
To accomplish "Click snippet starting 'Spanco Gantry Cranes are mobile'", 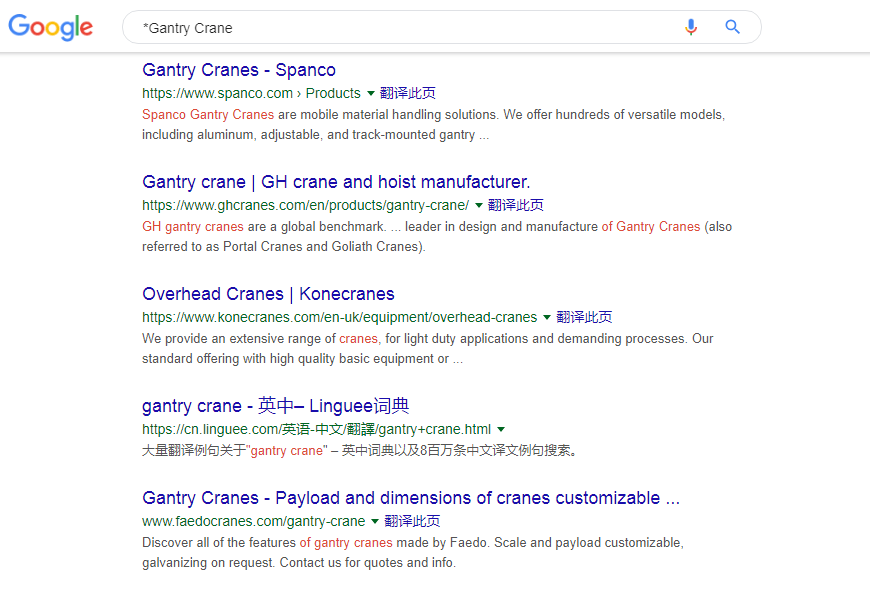I will [433, 124].
